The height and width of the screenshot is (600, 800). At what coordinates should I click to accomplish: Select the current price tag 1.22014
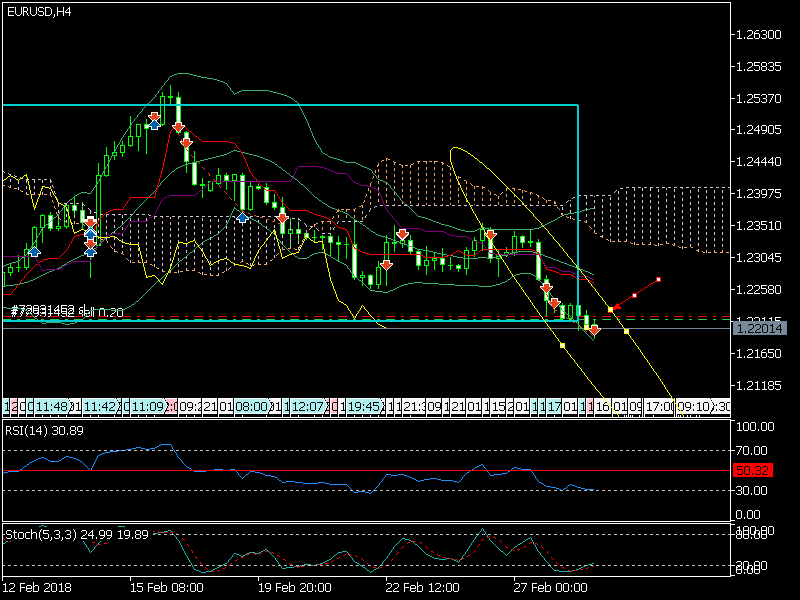(760, 329)
